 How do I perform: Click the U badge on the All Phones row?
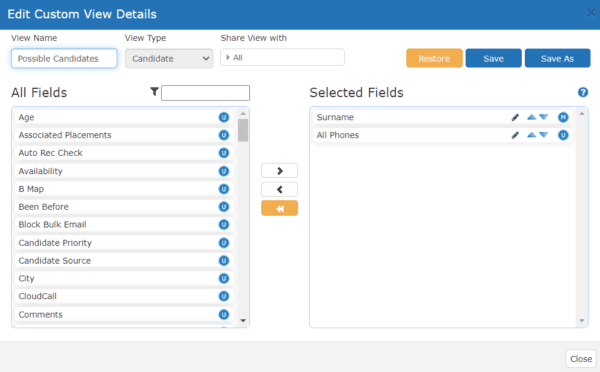[563, 135]
